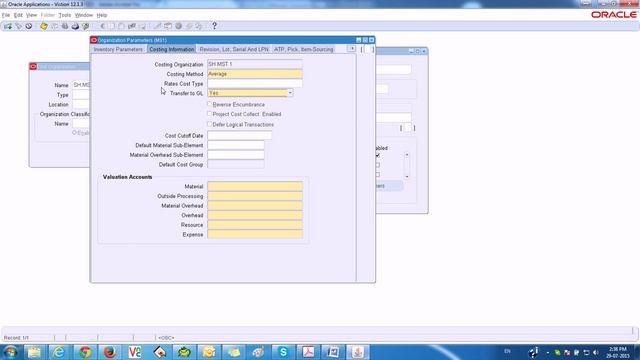The width and height of the screenshot is (640, 360).
Task: Click the Copy toolbar icon
Action: click(112, 26)
